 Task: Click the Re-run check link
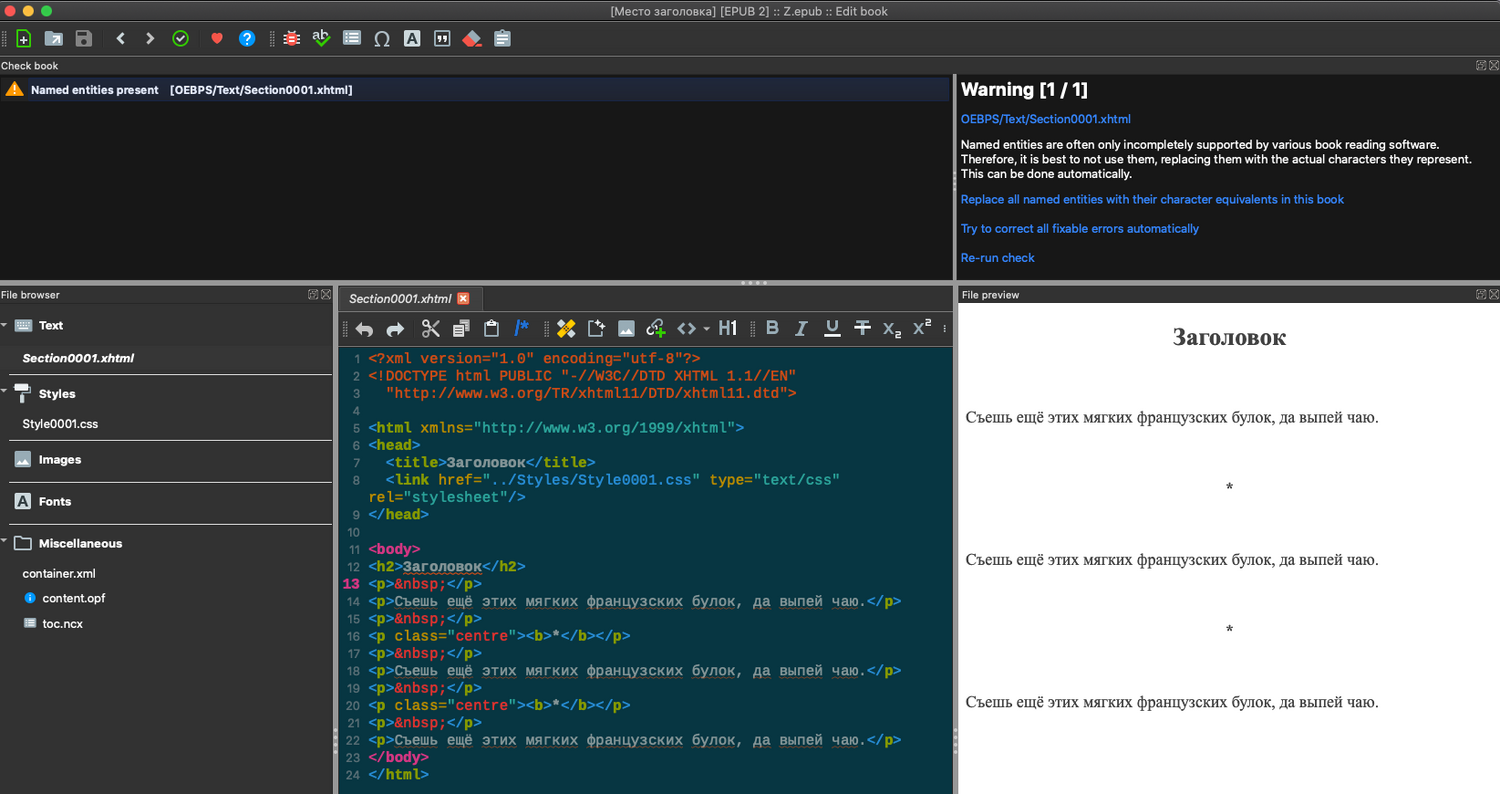997,258
